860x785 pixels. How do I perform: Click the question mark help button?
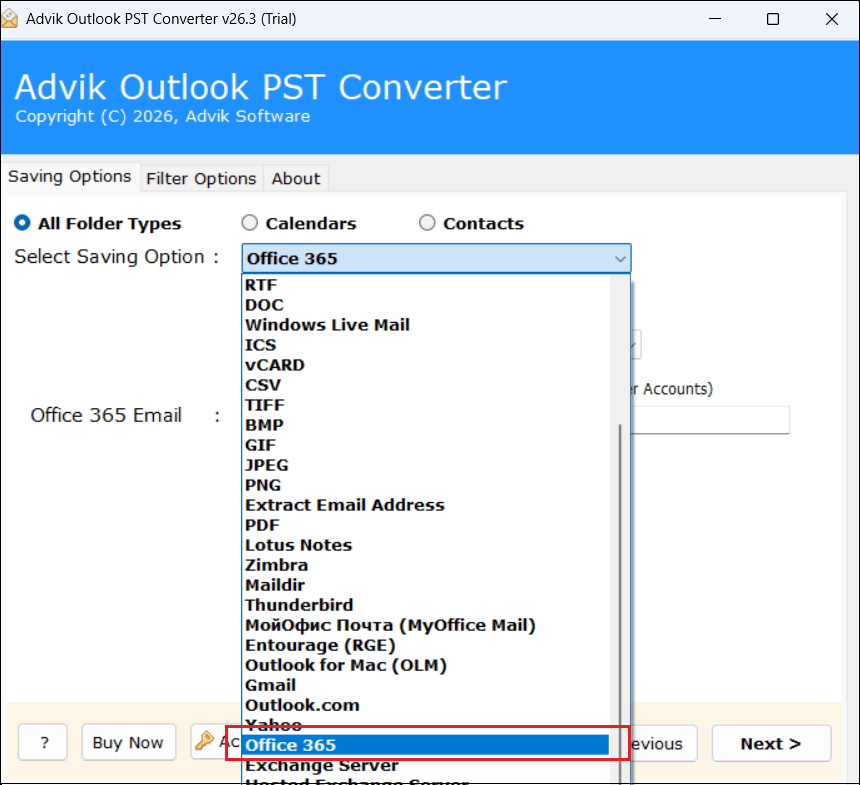(43, 743)
